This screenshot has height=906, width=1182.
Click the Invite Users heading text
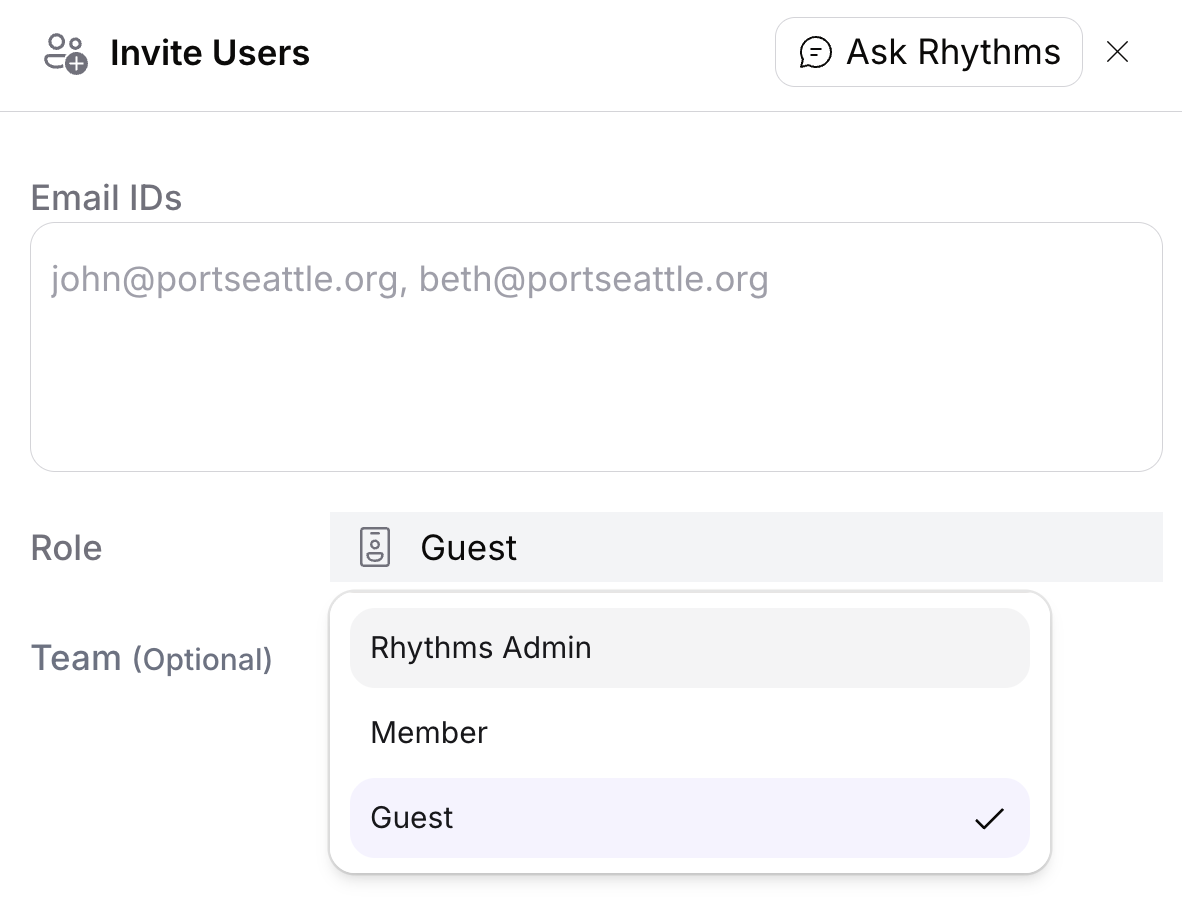click(x=210, y=53)
